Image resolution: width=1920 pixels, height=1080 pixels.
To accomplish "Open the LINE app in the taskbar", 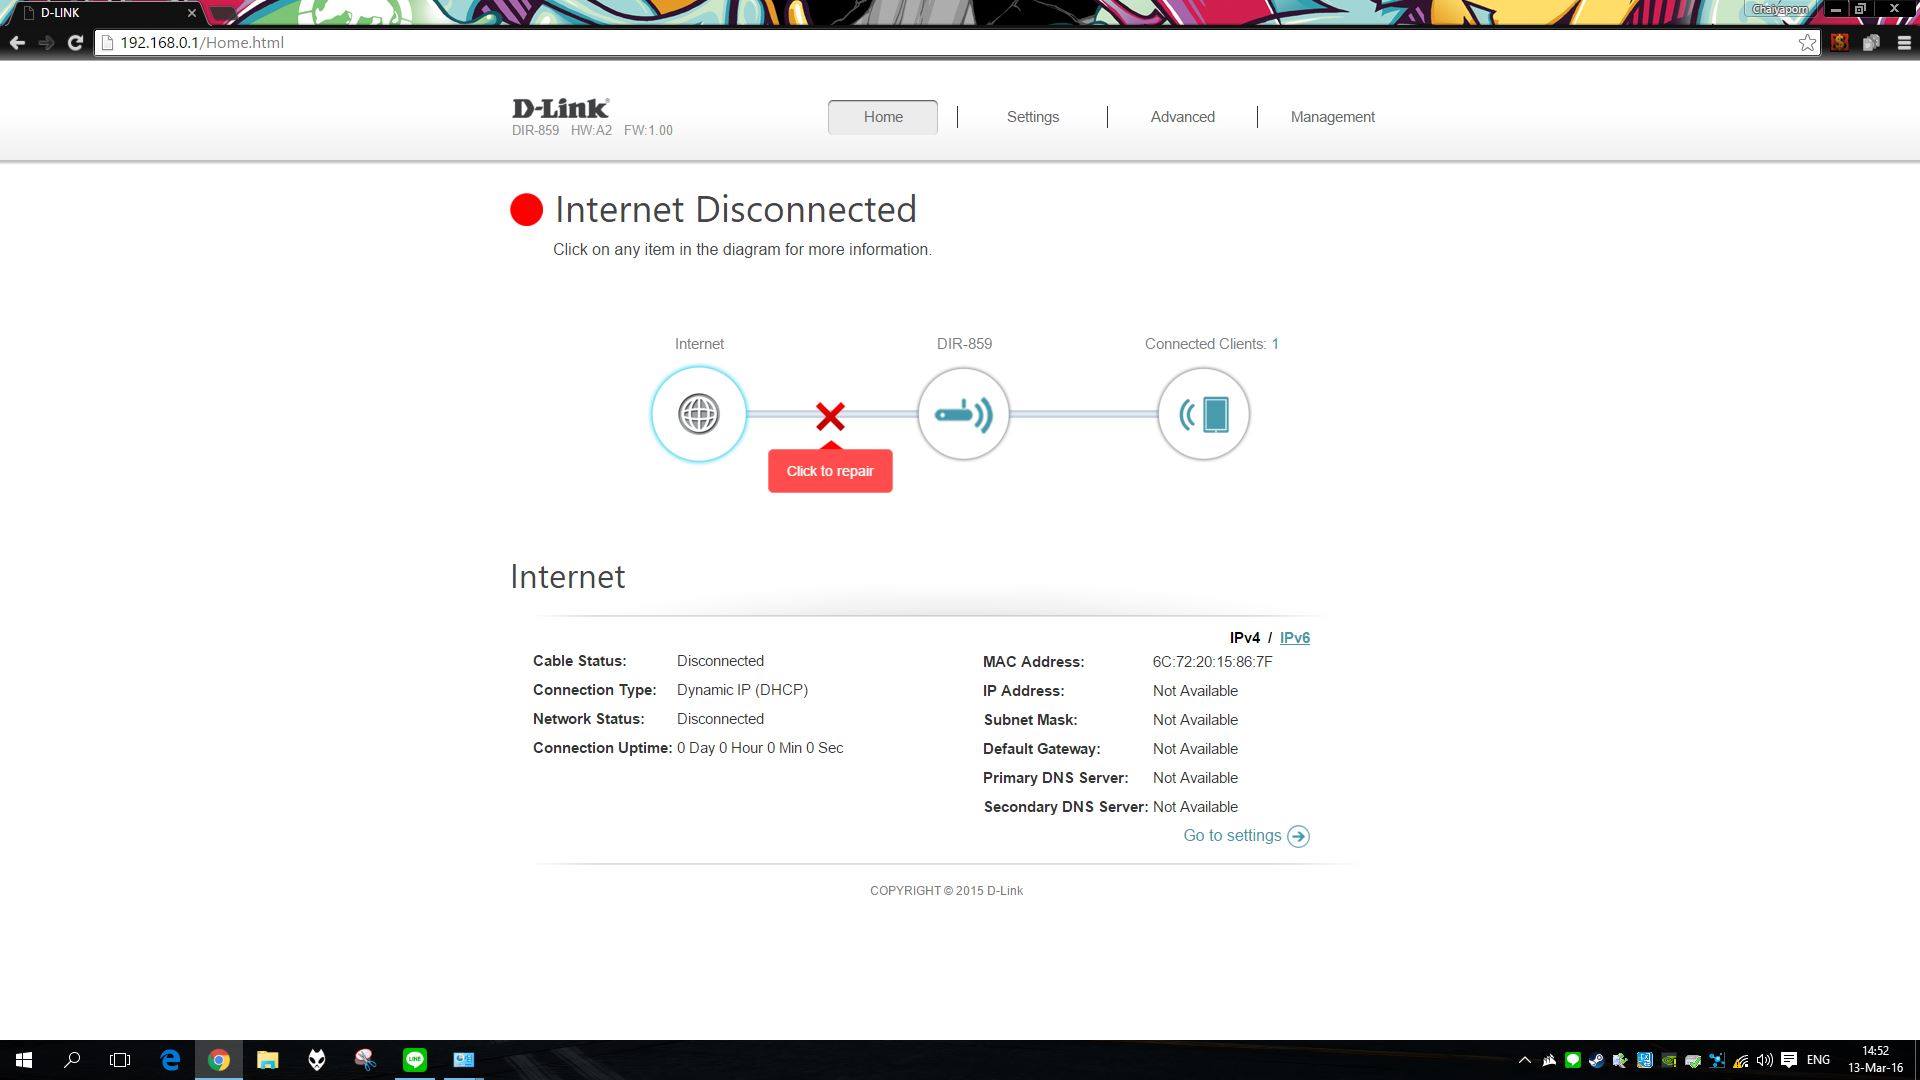I will (x=414, y=1060).
